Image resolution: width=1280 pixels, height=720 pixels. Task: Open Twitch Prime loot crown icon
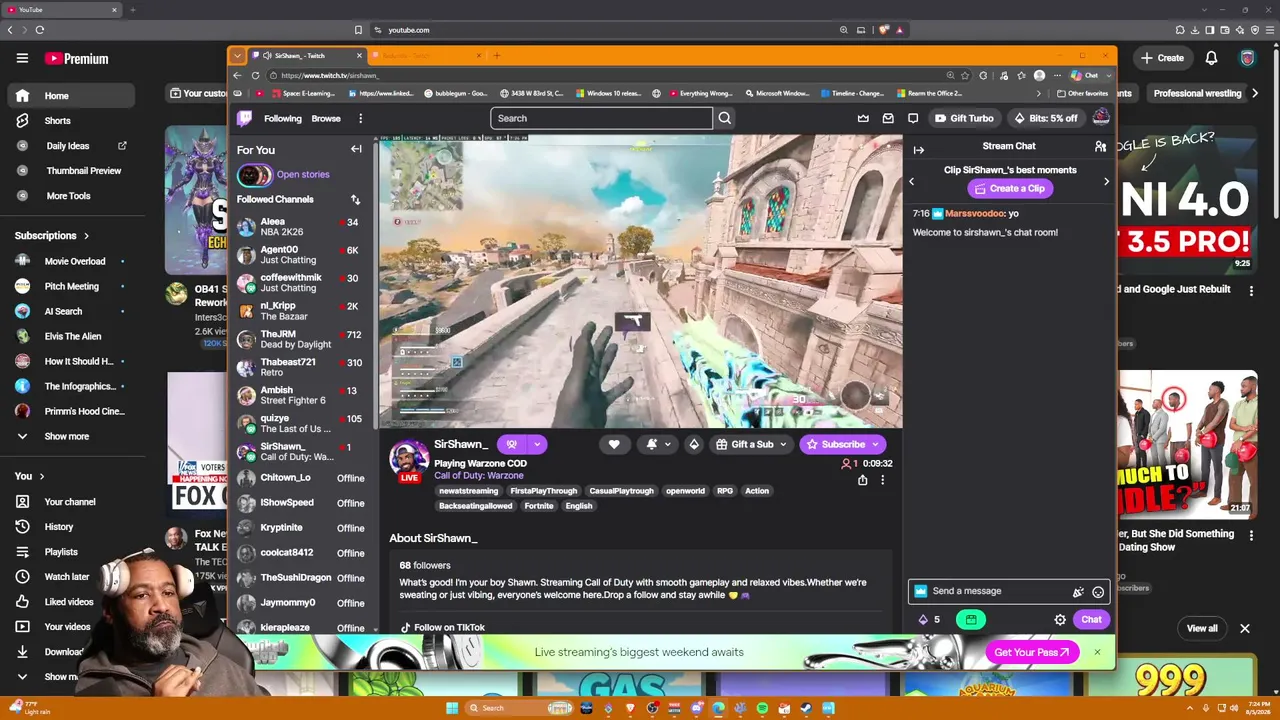pyautogui.click(x=863, y=118)
